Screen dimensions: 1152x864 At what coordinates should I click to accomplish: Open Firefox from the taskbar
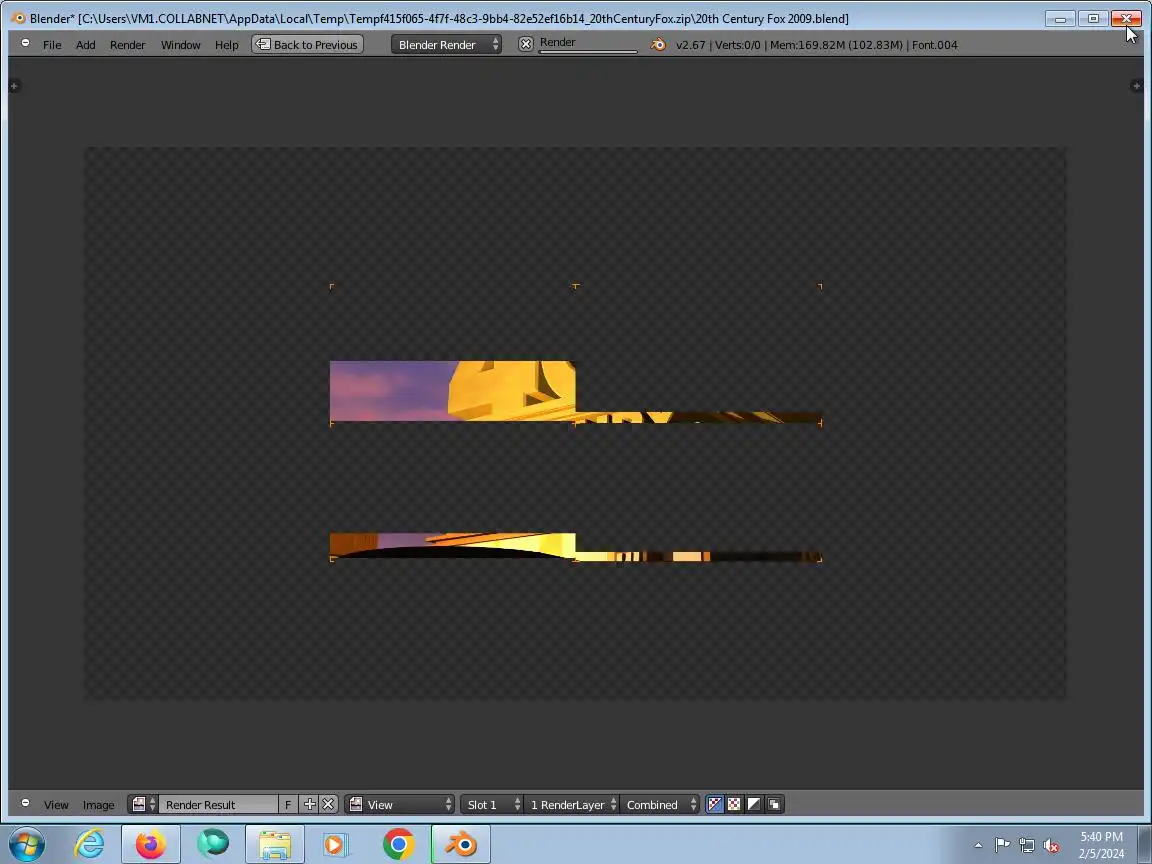pos(151,844)
